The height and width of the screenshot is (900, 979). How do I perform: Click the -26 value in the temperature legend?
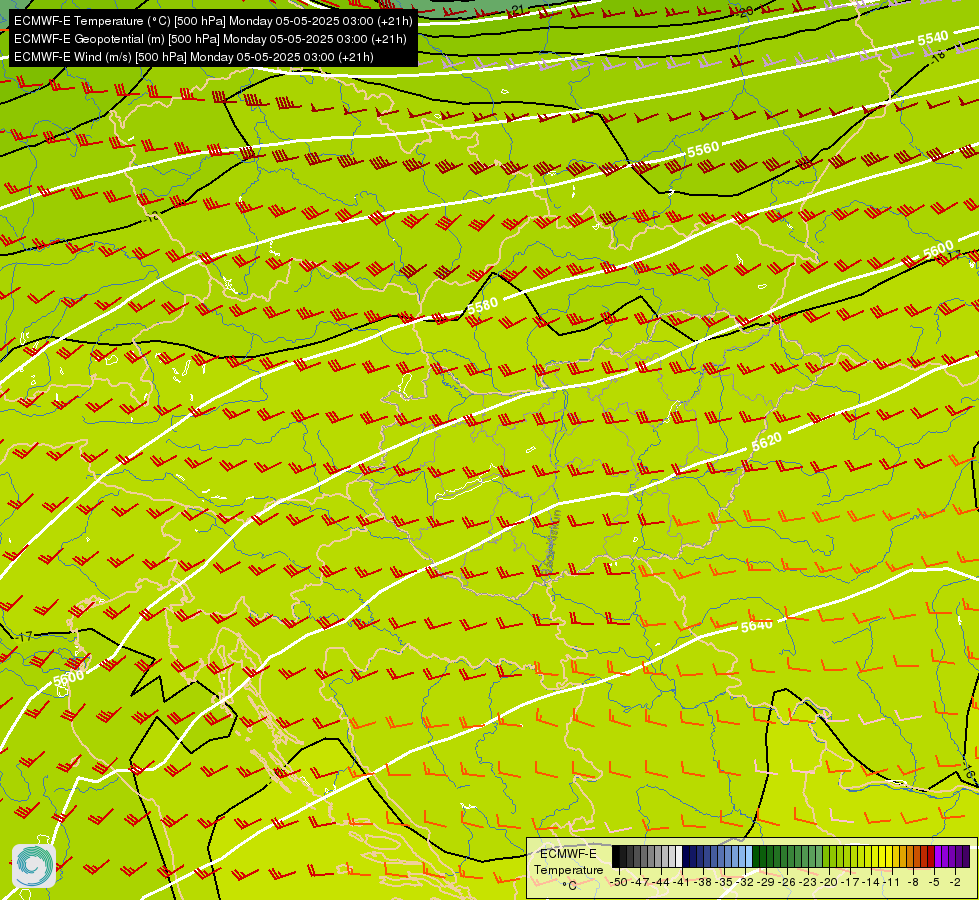pos(787,882)
